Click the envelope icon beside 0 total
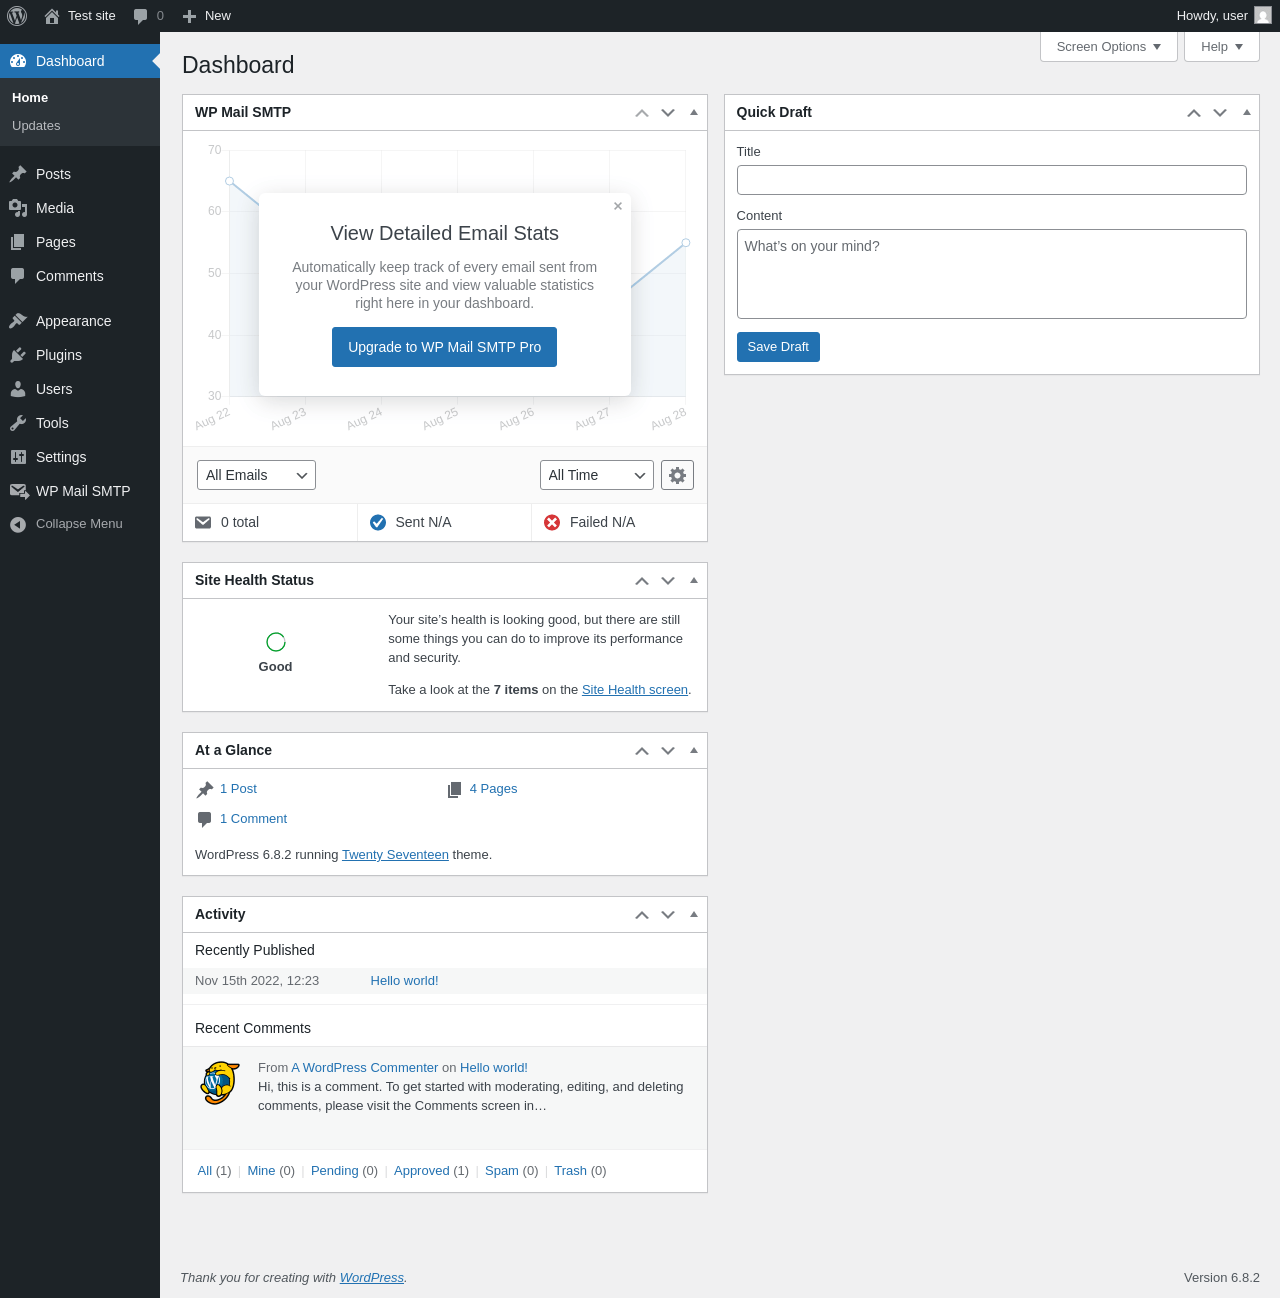1280x1298 pixels. tap(203, 522)
